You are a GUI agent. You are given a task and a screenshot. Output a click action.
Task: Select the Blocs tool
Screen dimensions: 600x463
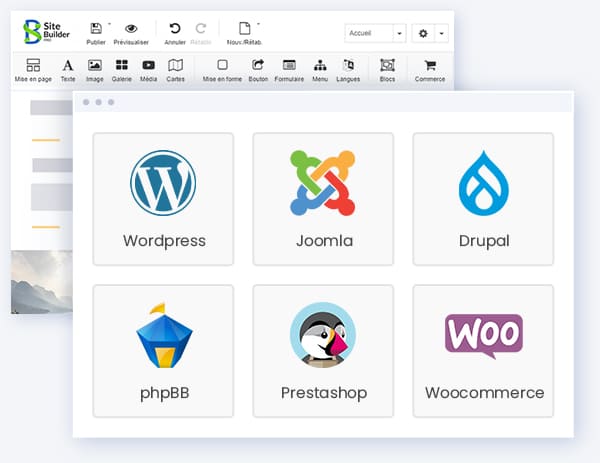click(x=387, y=66)
